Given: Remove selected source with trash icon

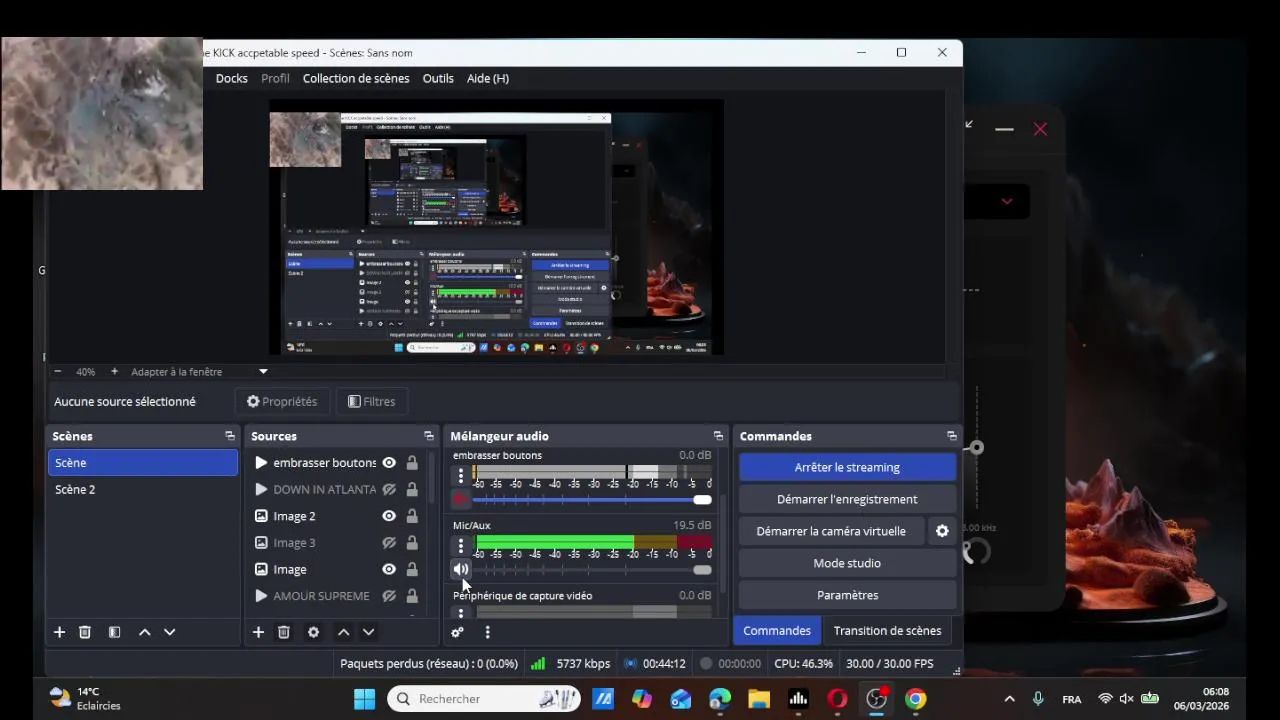Looking at the screenshot, I should pos(284,632).
